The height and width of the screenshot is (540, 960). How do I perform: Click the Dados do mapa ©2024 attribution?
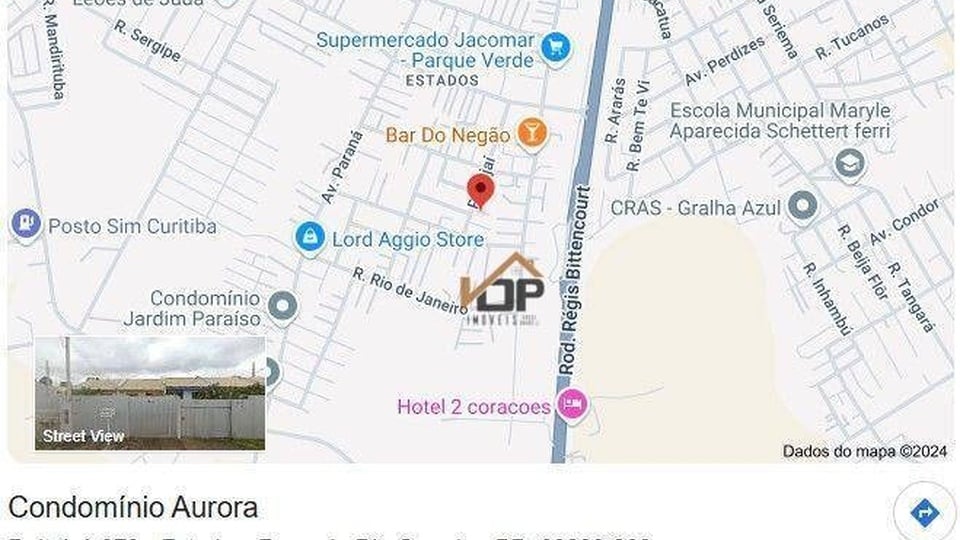[864, 452]
